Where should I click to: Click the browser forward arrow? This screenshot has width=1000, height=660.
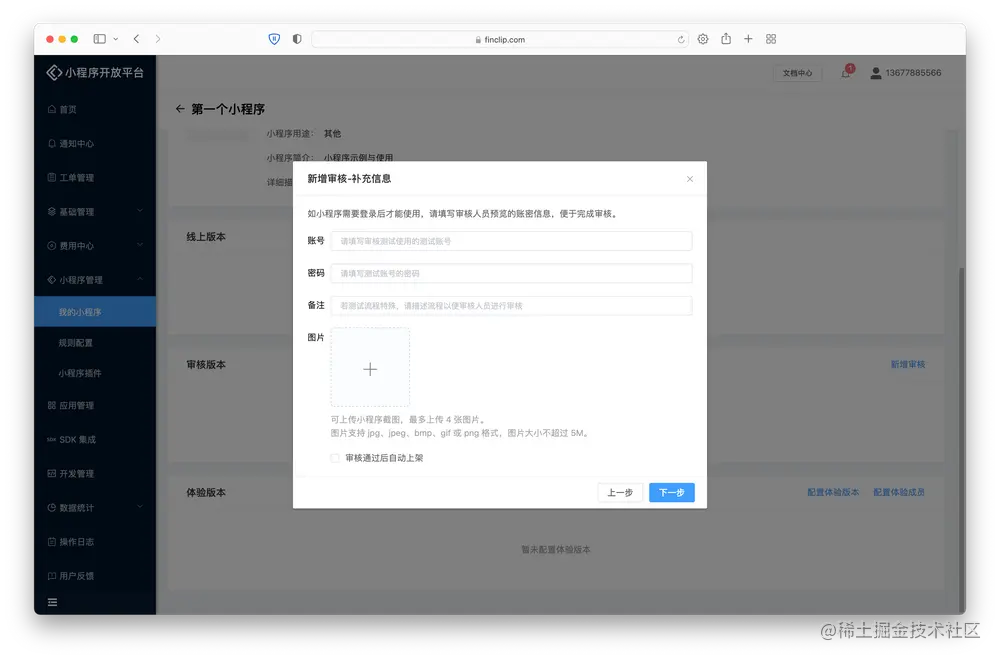click(158, 39)
